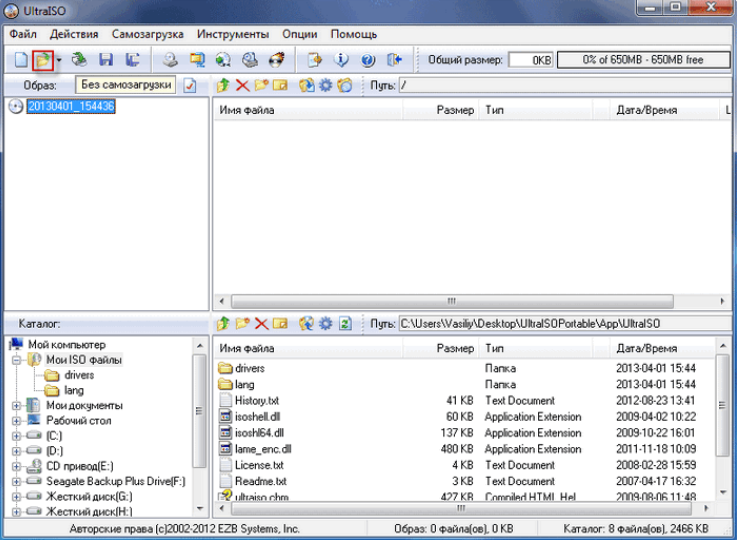Select image root 20130401_154436 in tree
Image resolution: width=737 pixels, height=540 pixels.
(71, 106)
